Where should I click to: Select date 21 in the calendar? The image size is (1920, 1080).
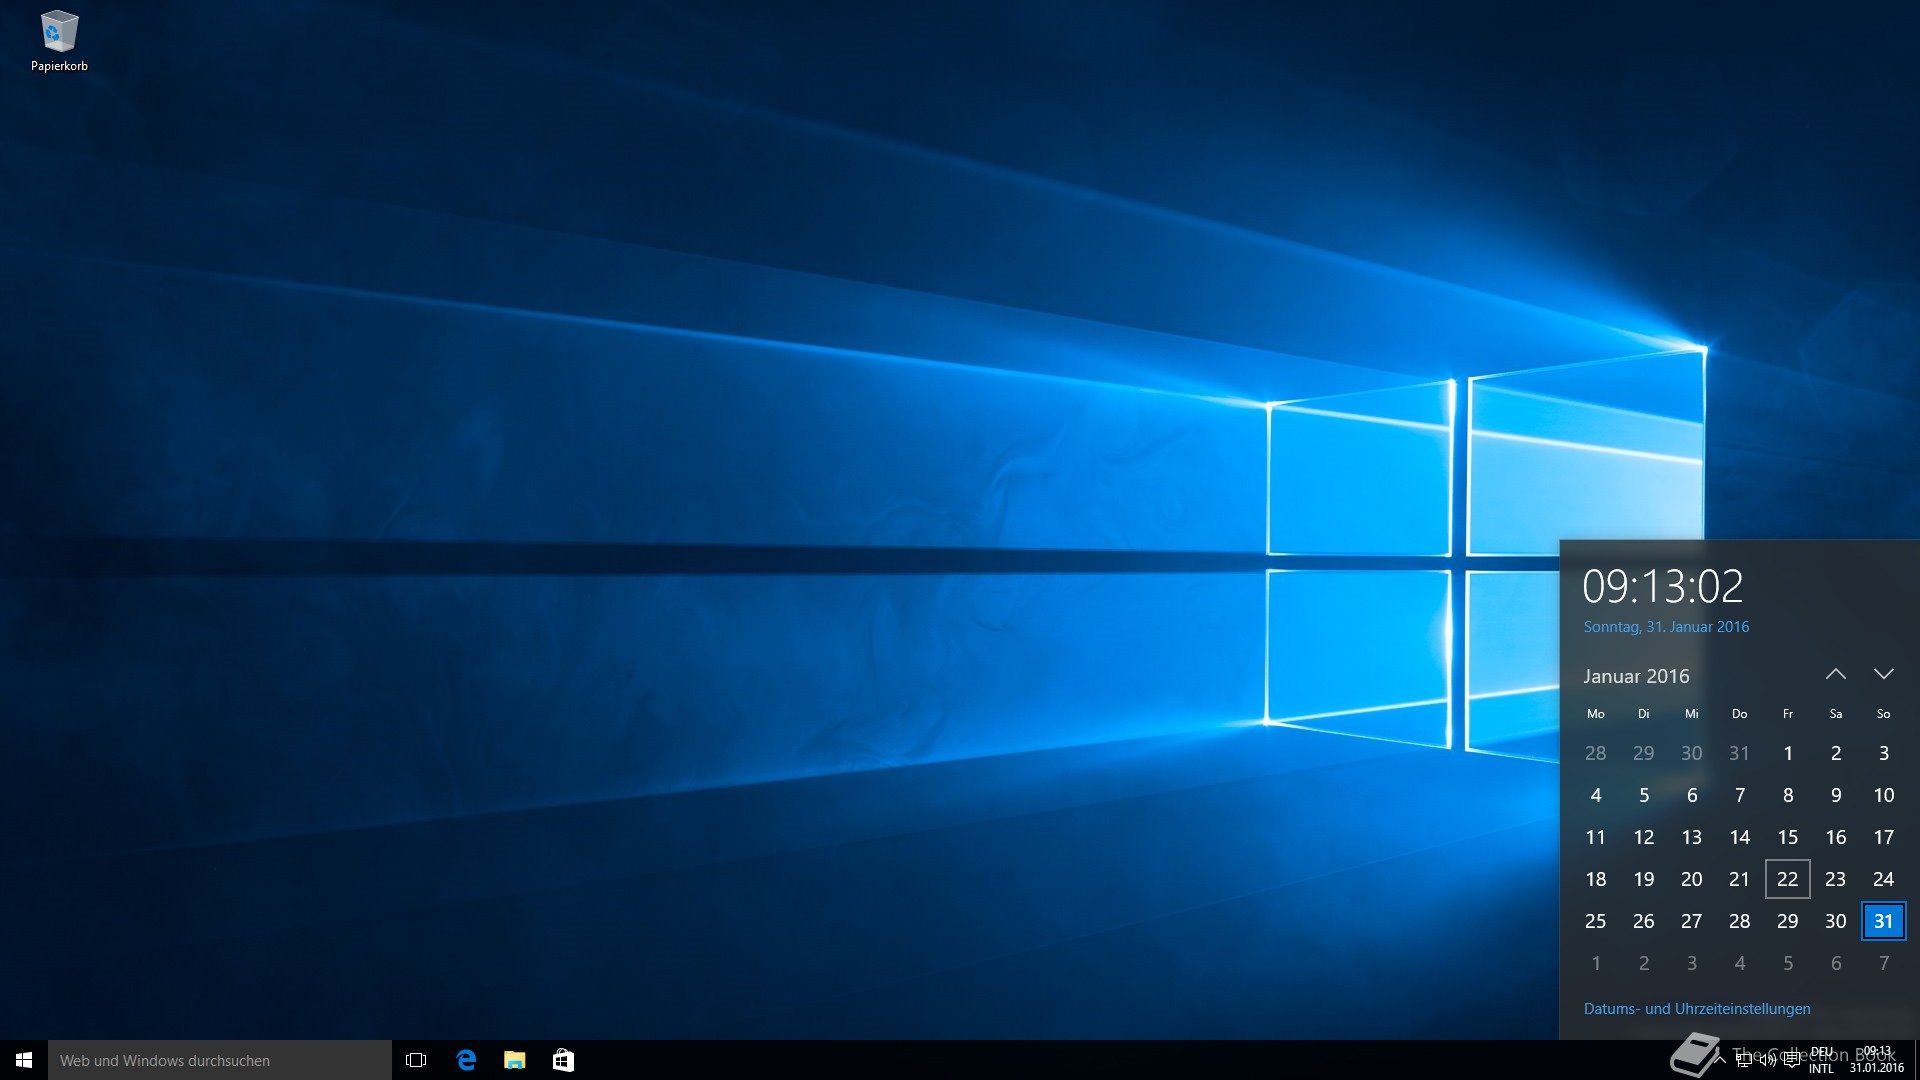(x=1740, y=879)
